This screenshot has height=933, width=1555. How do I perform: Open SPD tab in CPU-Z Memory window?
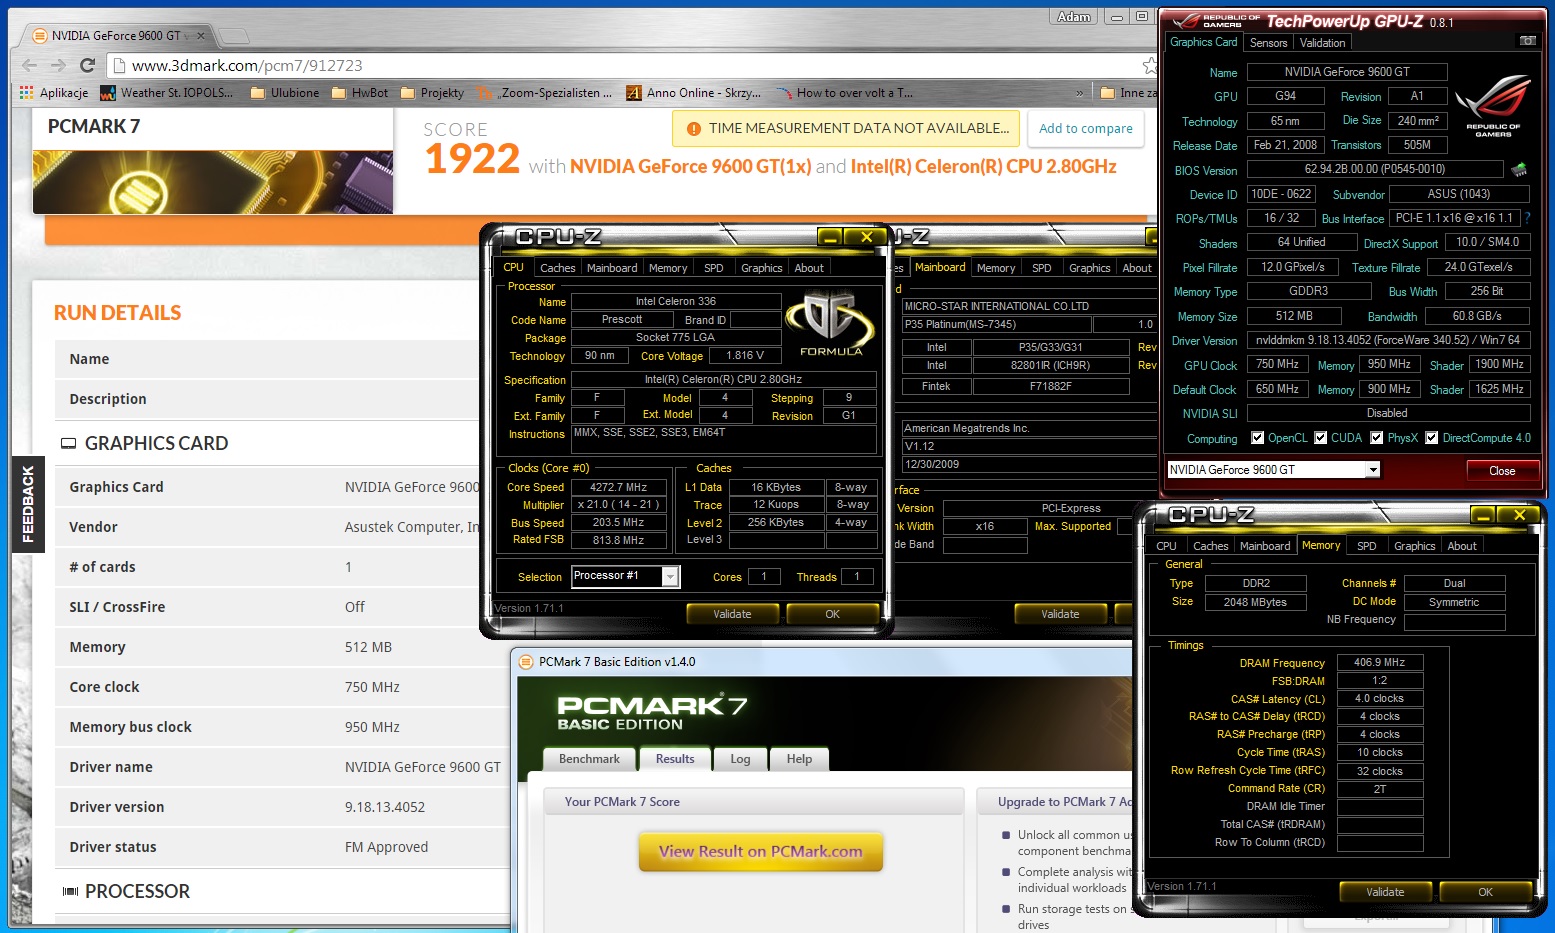[1366, 546]
